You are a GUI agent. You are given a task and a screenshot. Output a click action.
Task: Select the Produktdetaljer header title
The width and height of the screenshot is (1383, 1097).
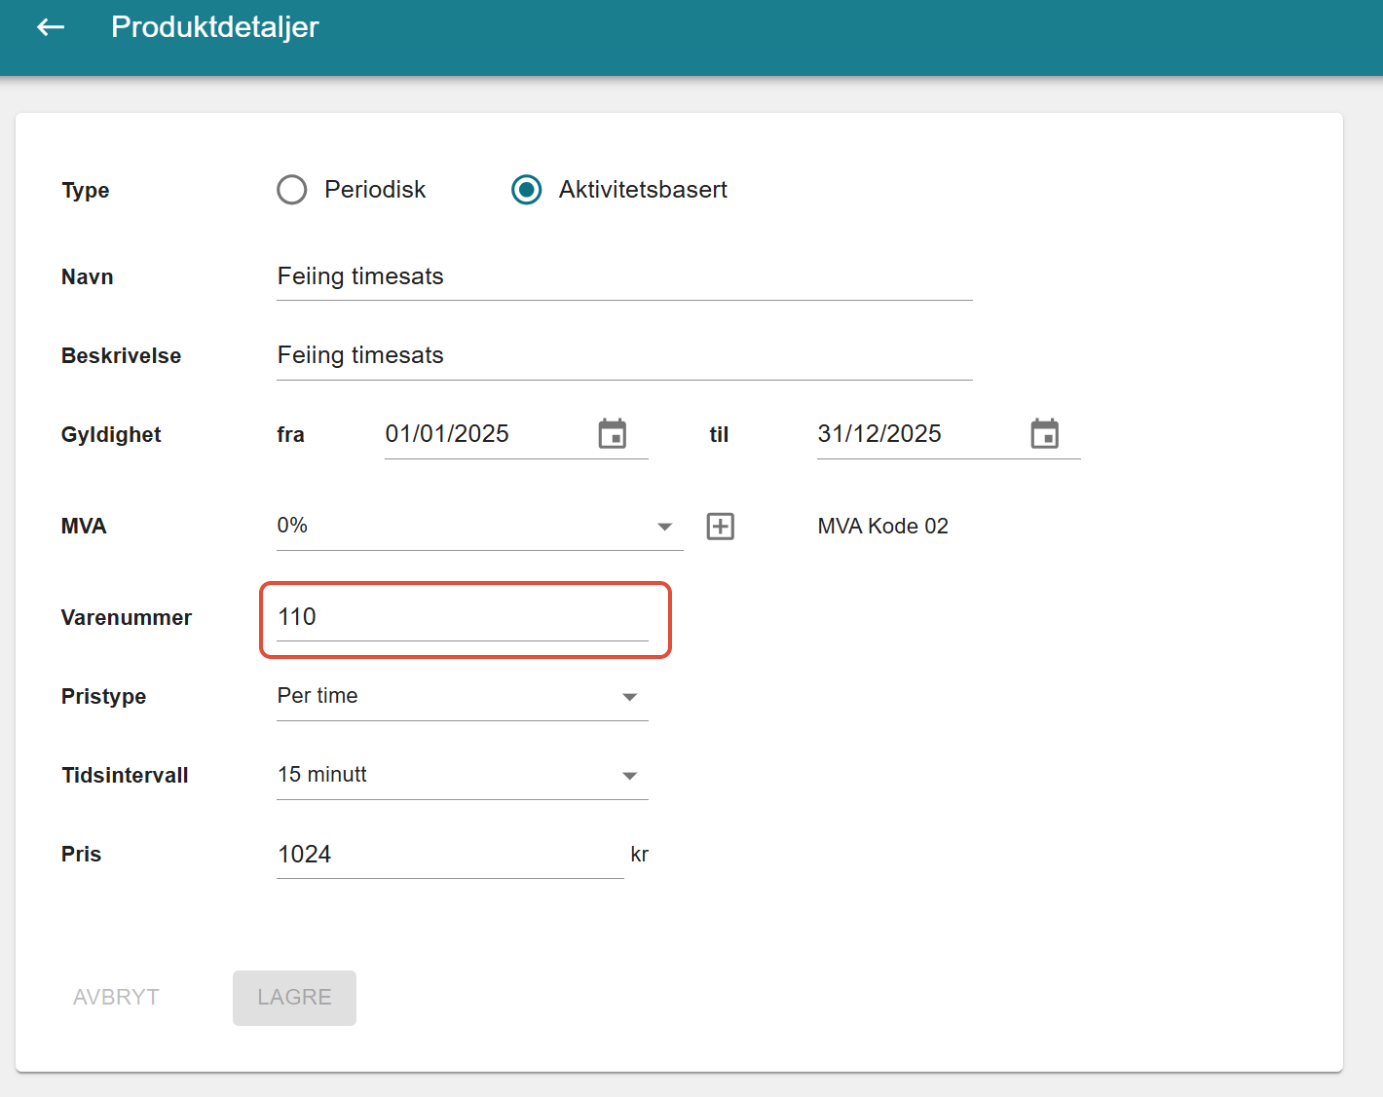[215, 27]
